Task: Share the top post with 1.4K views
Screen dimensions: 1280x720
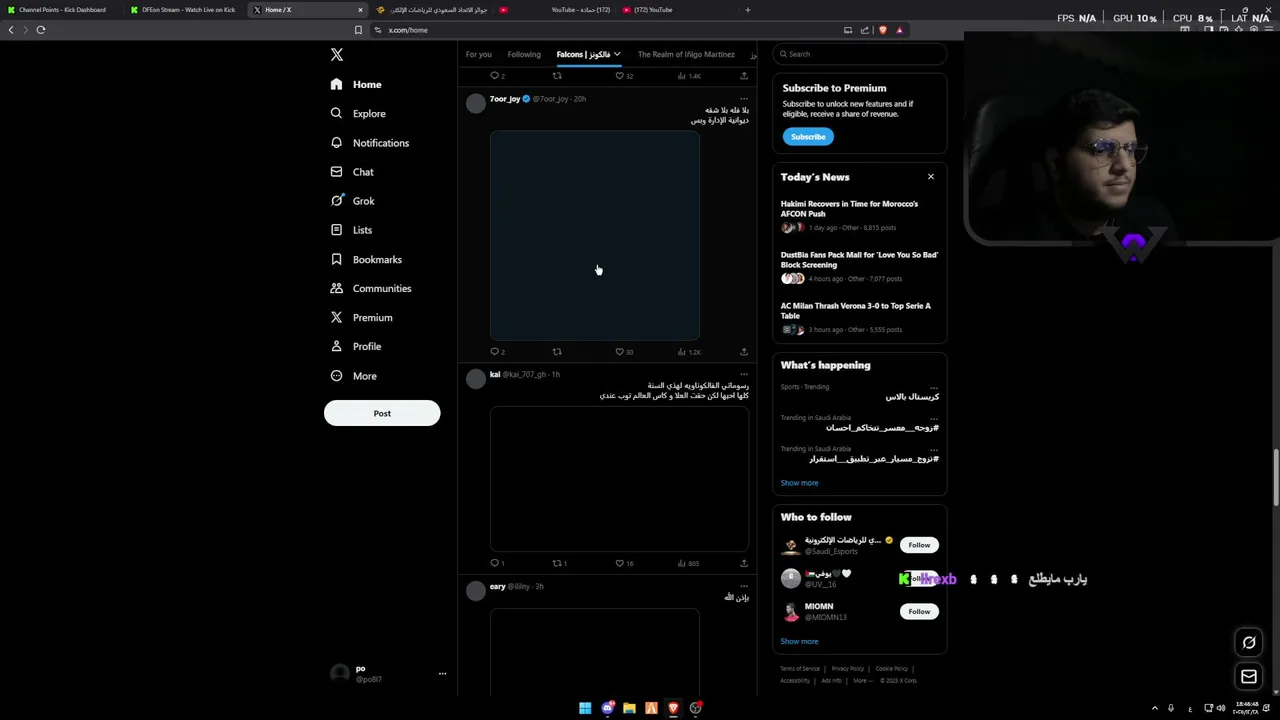Action: 743,76
